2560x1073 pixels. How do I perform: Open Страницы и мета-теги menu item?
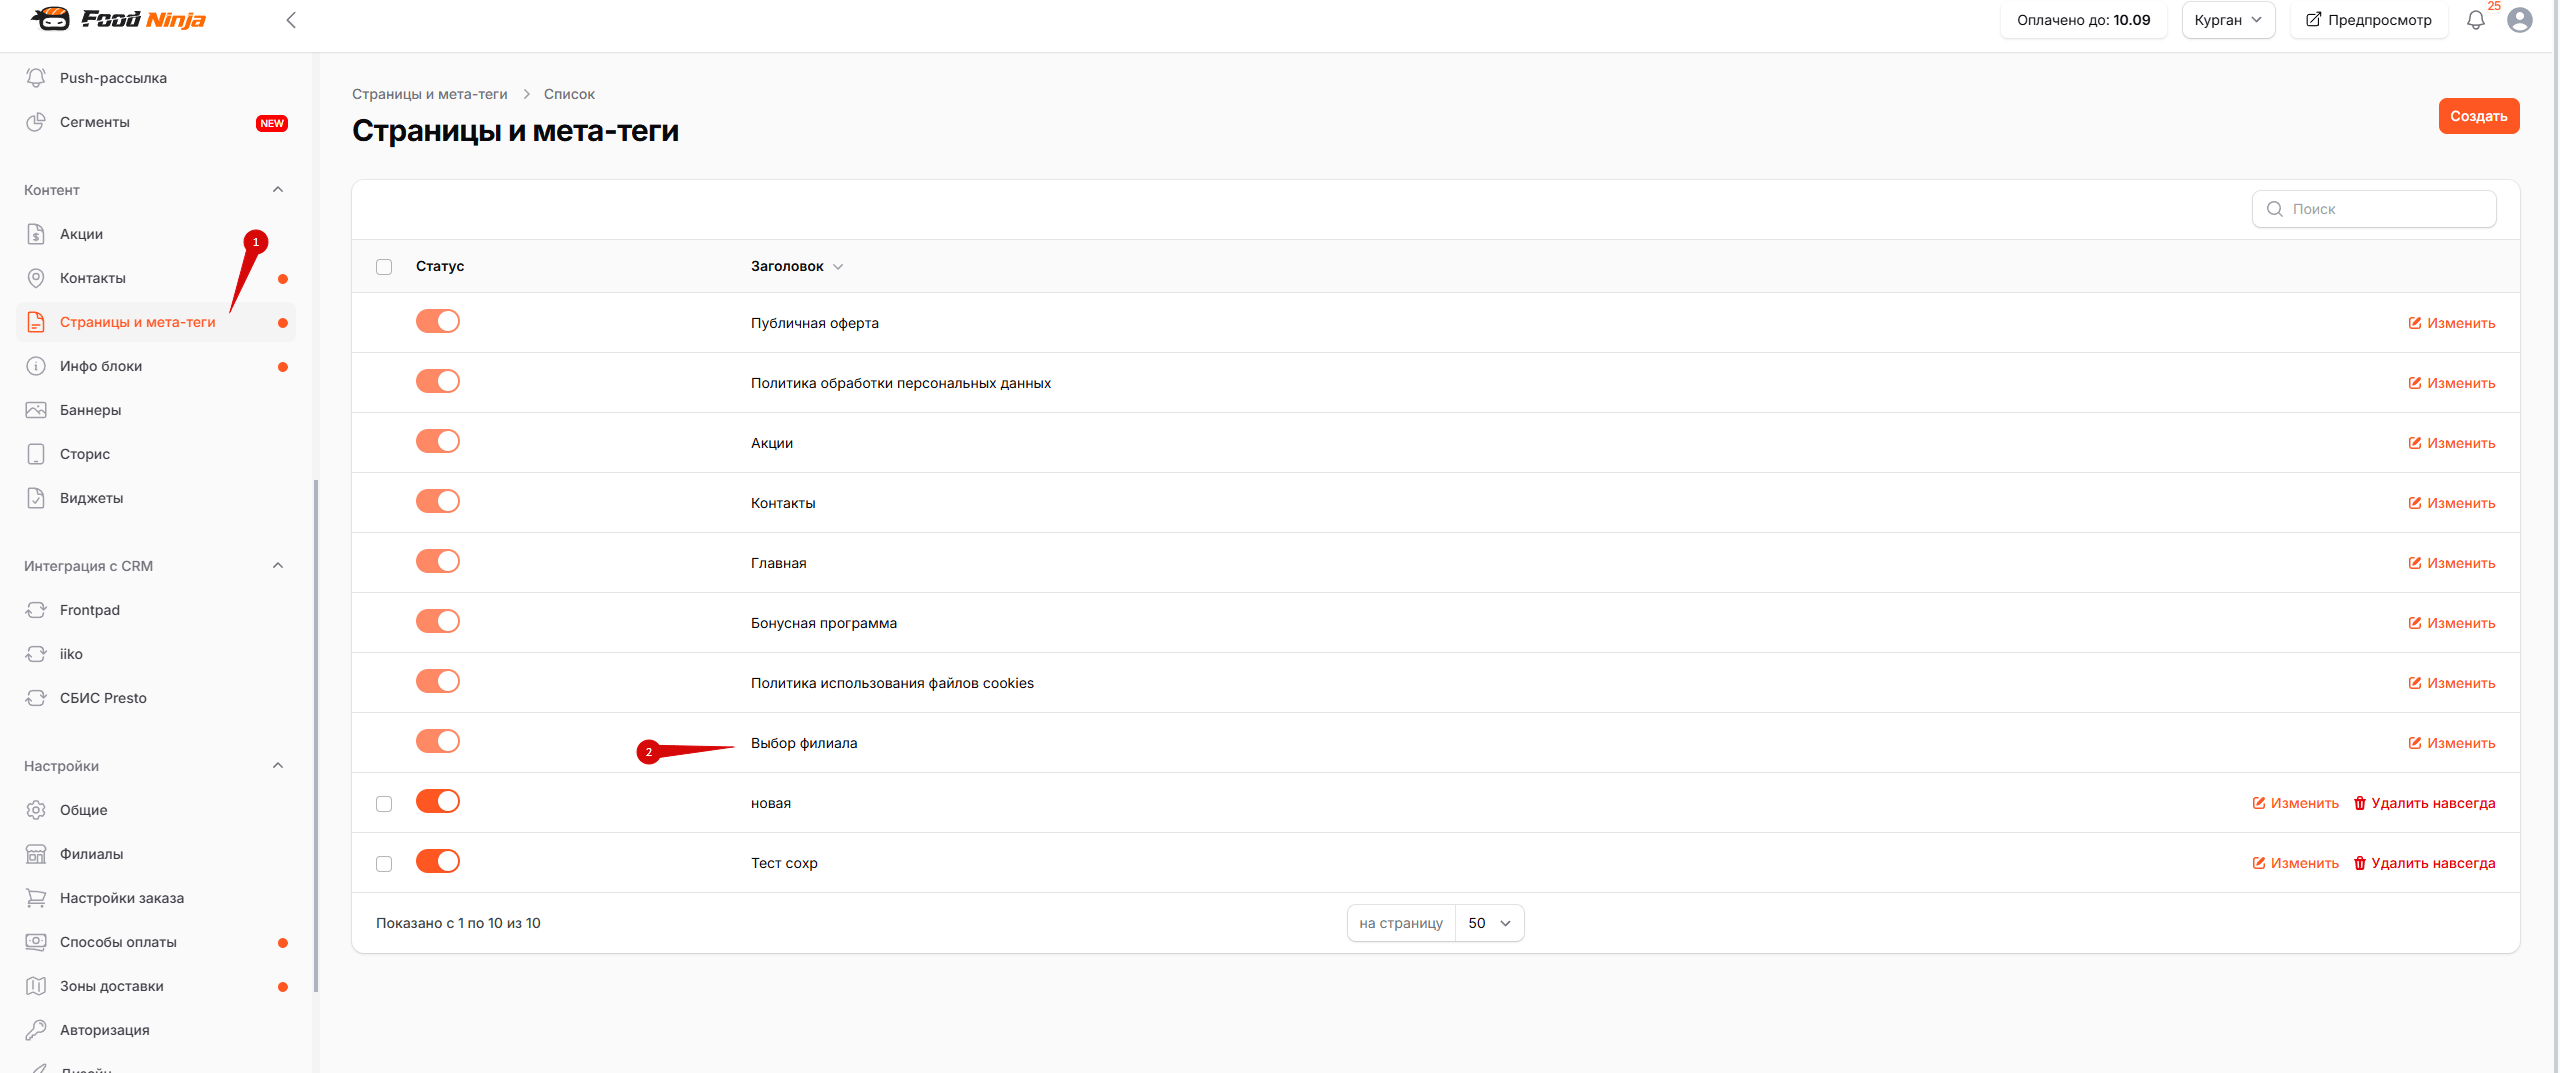point(156,322)
